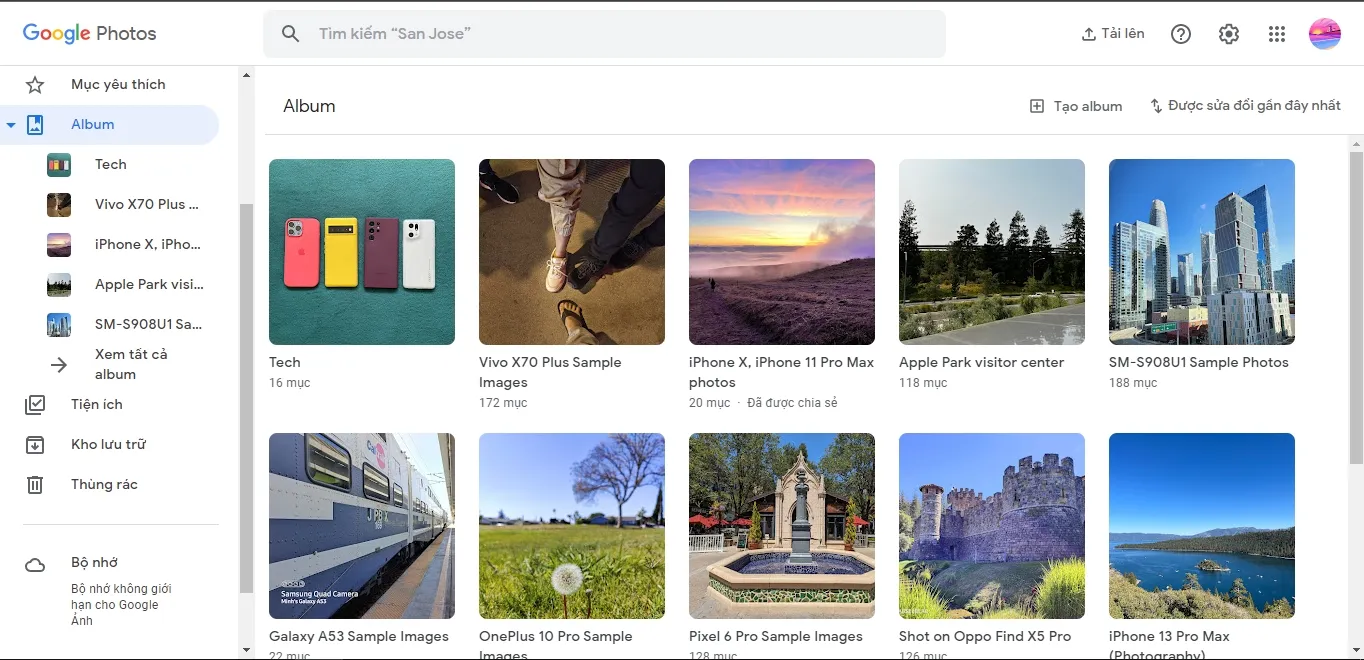
Task: Click Galaxy A53 Sample Images title
Action: [x=359, y=636]
